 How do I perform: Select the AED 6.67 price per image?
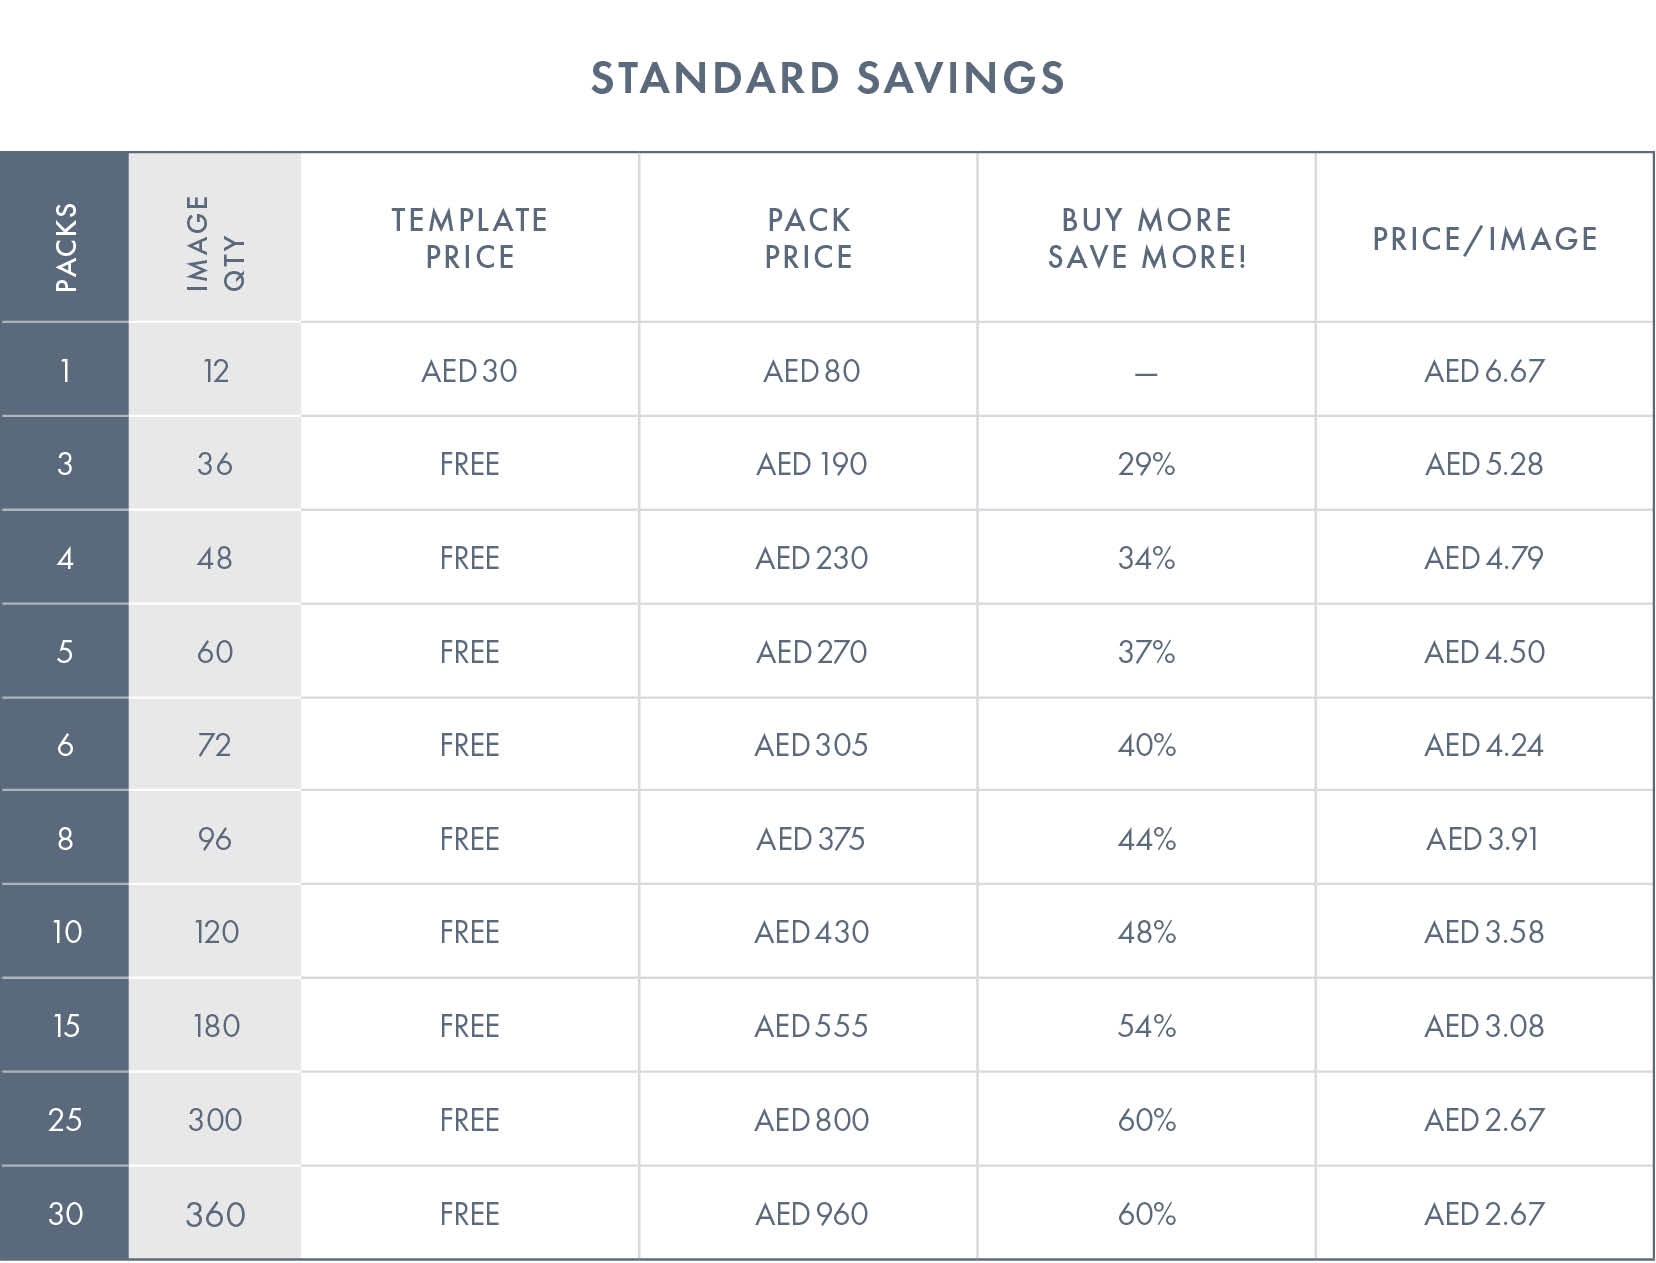coord(1484,371)
